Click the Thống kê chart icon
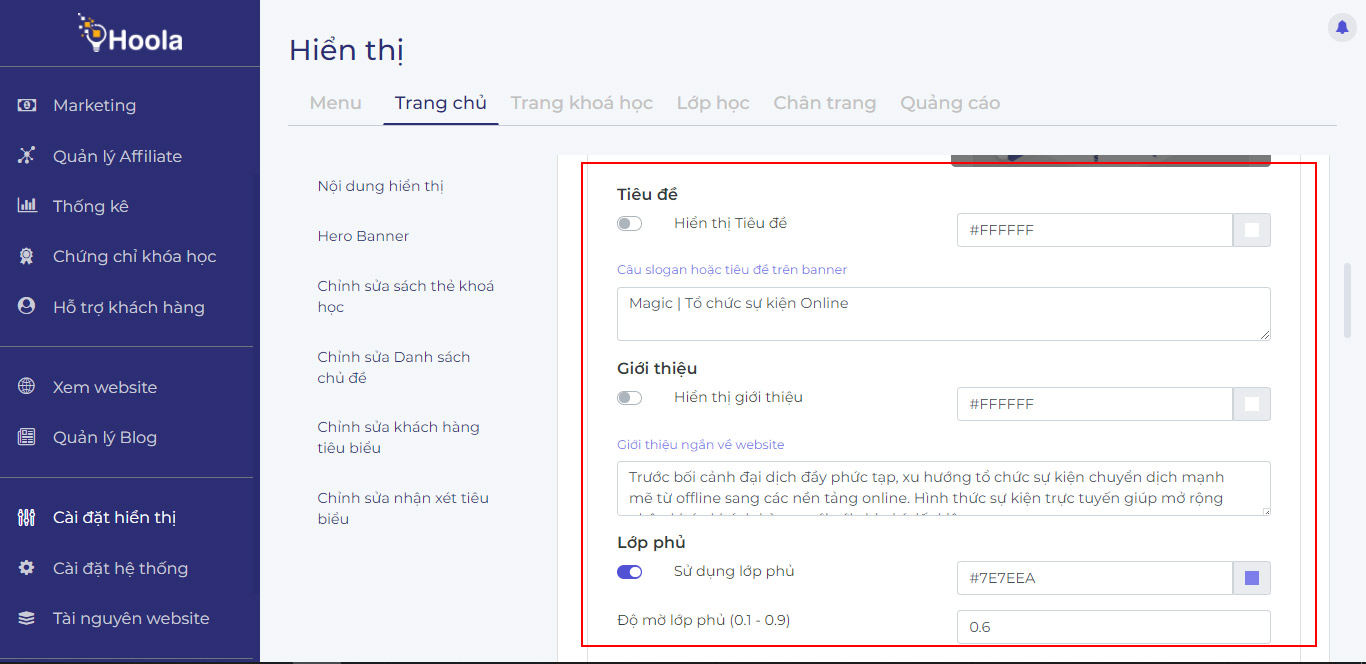The width and height of the screenshot is (1366, 664). click(27, 206)
